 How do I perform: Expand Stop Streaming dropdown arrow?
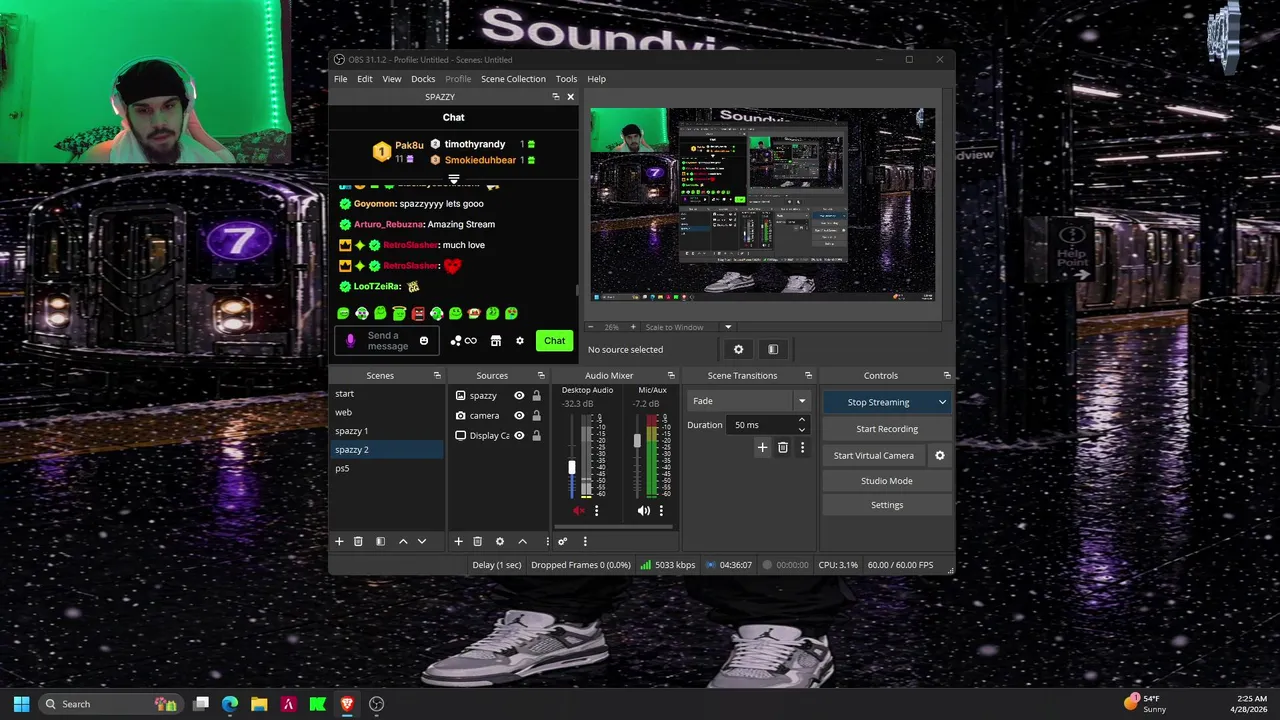(x=942, y=402)
